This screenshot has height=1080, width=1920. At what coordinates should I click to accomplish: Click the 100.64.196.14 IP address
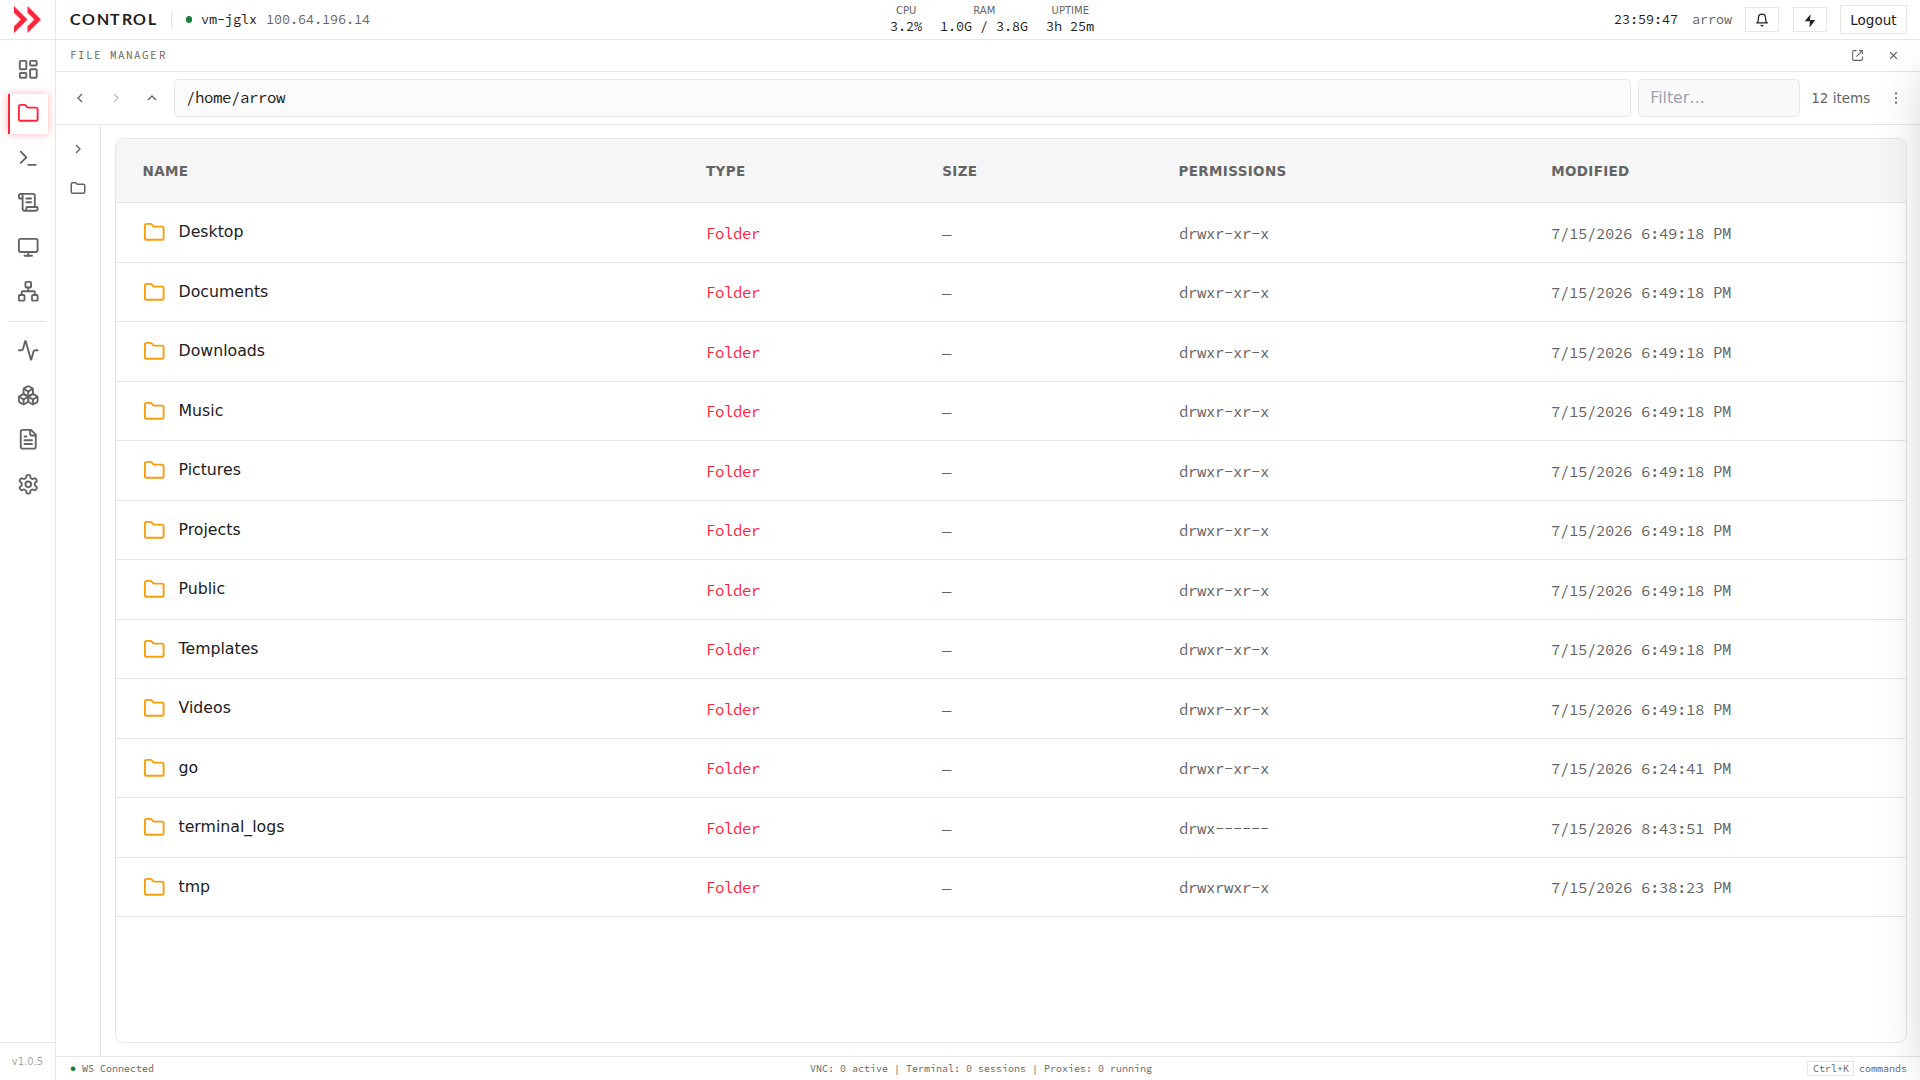(x=318, y=20)
